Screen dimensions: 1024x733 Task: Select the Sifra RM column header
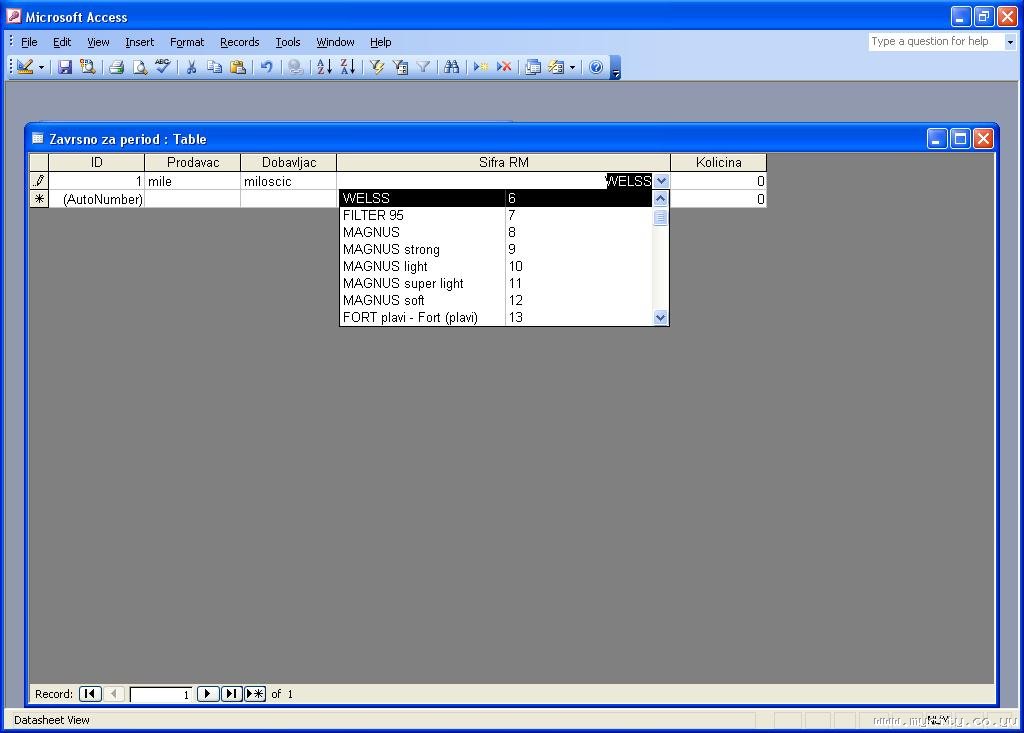click(x=504, y=162)
